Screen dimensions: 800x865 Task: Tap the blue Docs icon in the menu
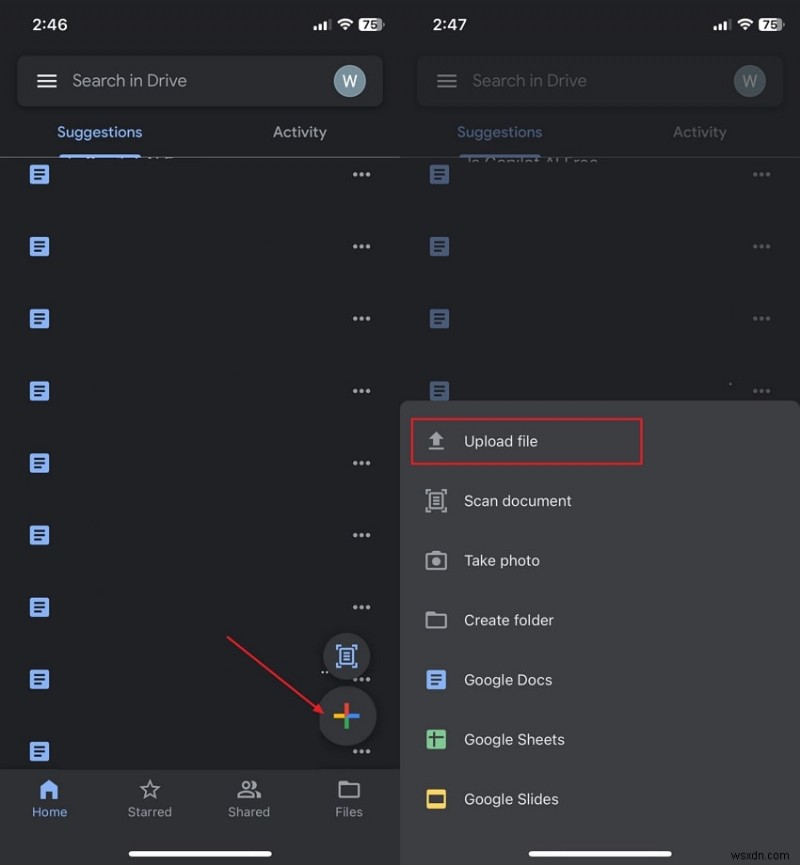(436, 680)
